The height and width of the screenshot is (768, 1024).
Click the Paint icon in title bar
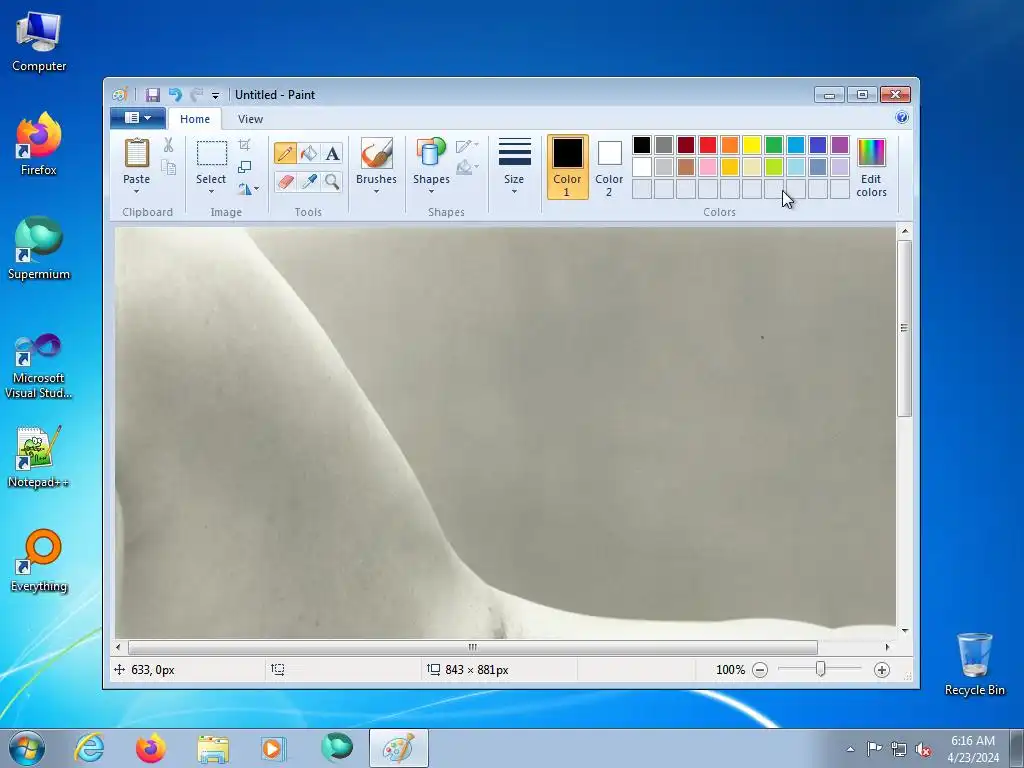point(120,95)
